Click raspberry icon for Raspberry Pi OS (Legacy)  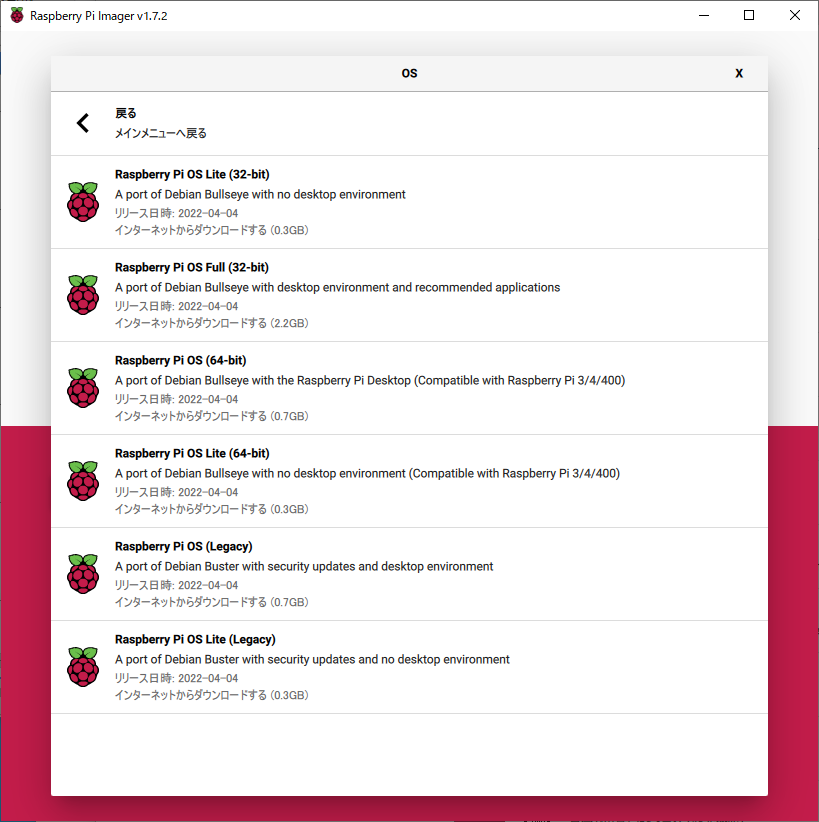click(x=83, y=574)
